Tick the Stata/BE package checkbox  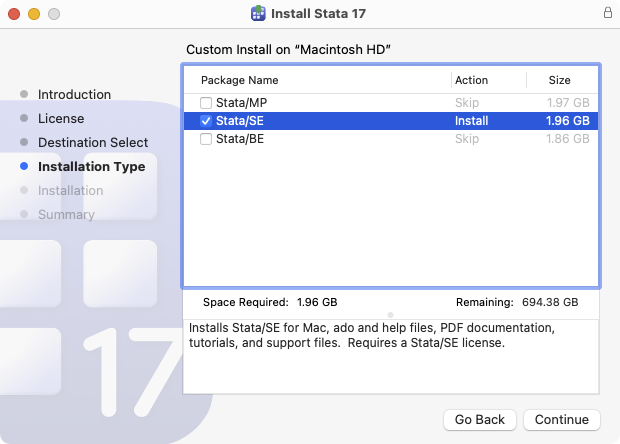pos(206,139)
